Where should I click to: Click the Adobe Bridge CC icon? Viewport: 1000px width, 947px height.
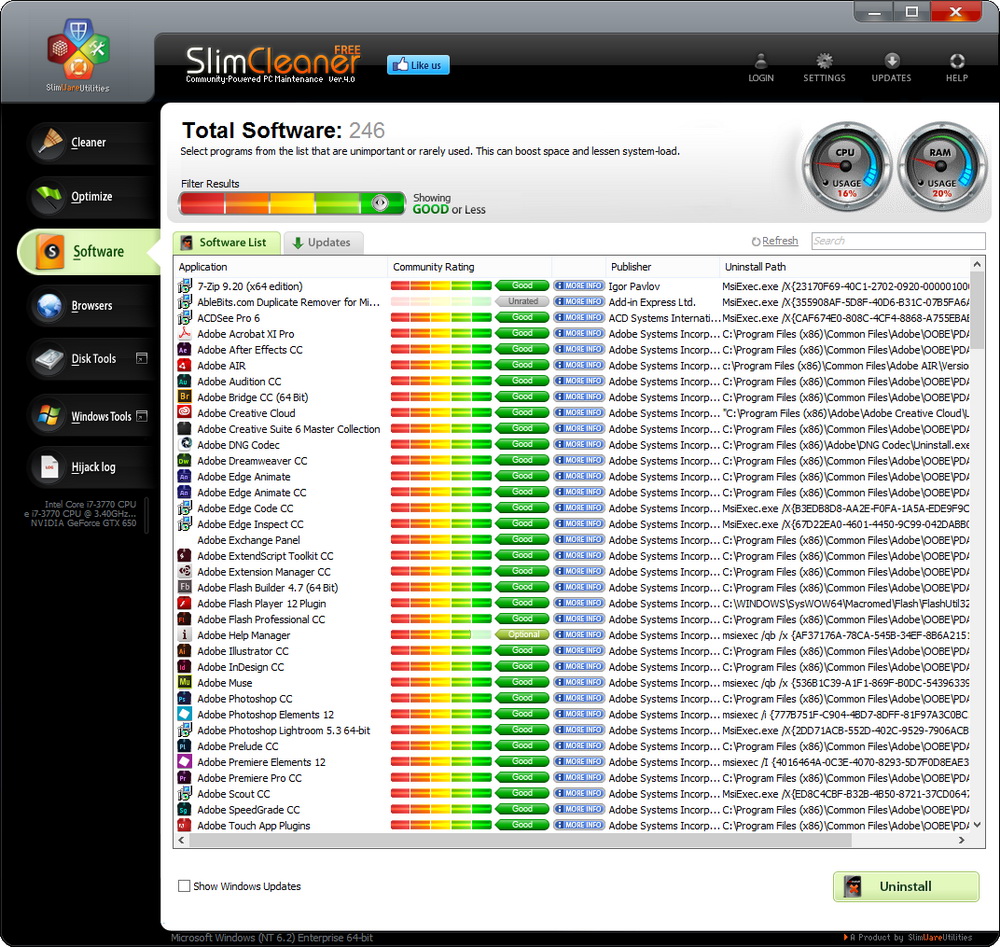coord(184,397)
